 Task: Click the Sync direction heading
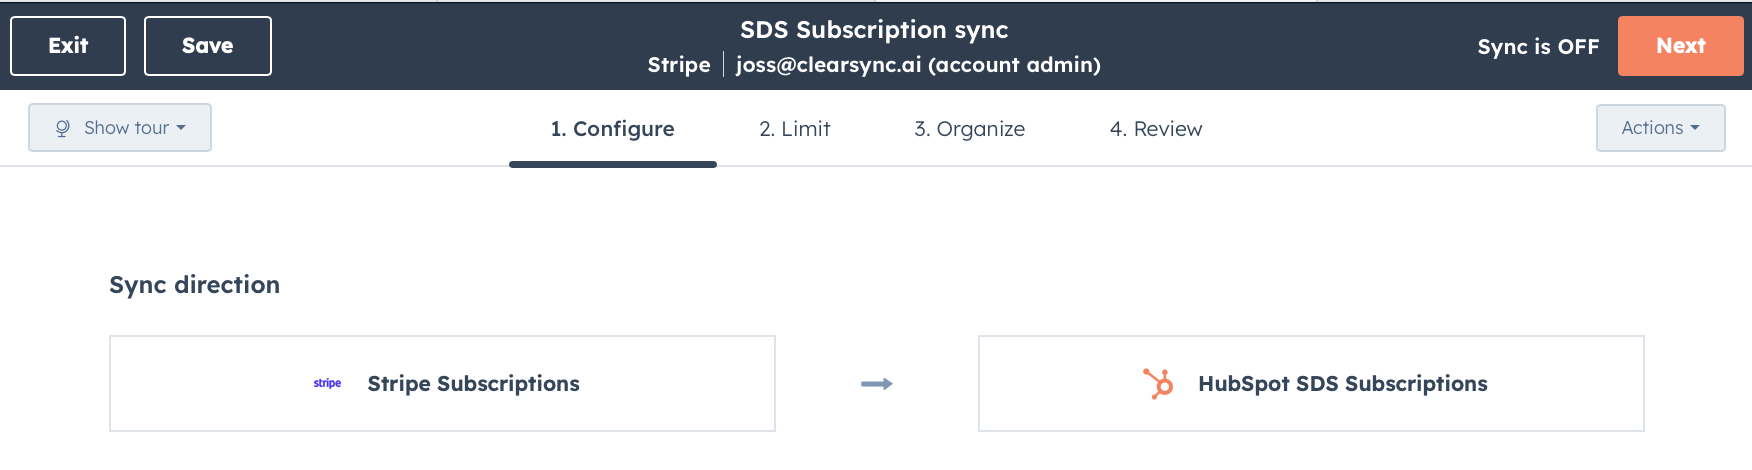(194, 285)
